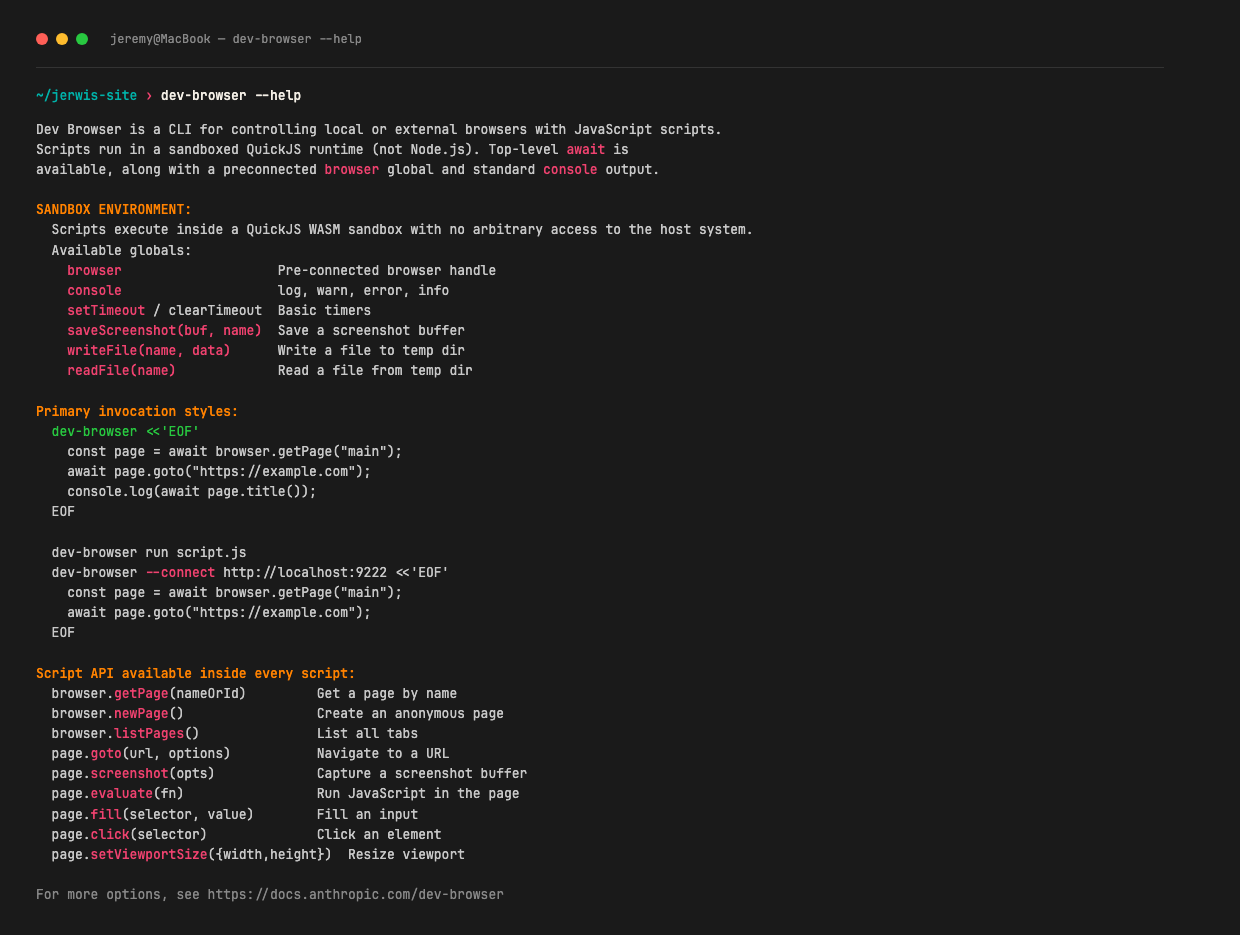Click the 'dev-browser run script.js' line
Viewport: 1240px width, 935px height.
tap(149, 553)
